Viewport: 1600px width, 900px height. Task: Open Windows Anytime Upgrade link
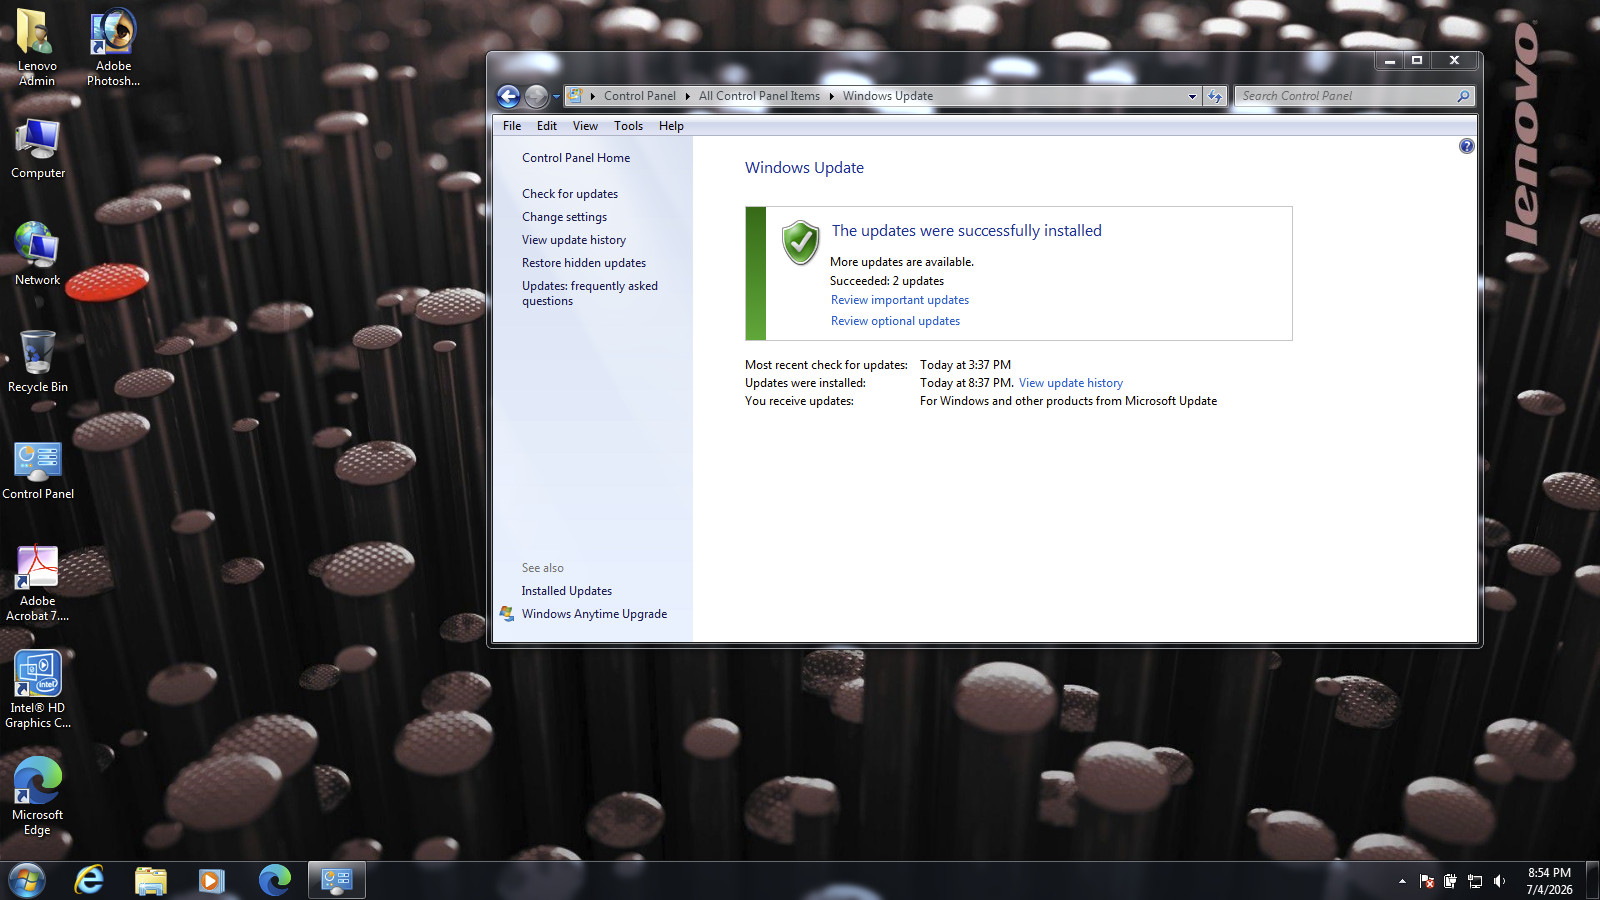[x=594, y=614]
